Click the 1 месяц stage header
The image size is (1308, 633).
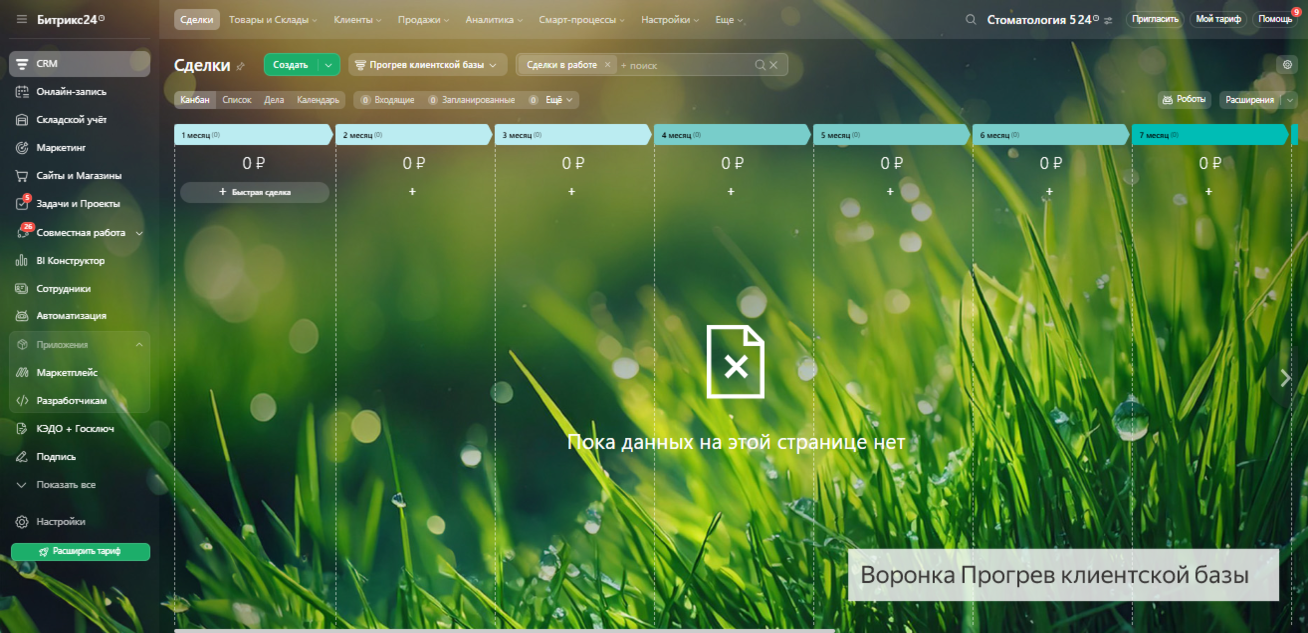tap(253, 135)
